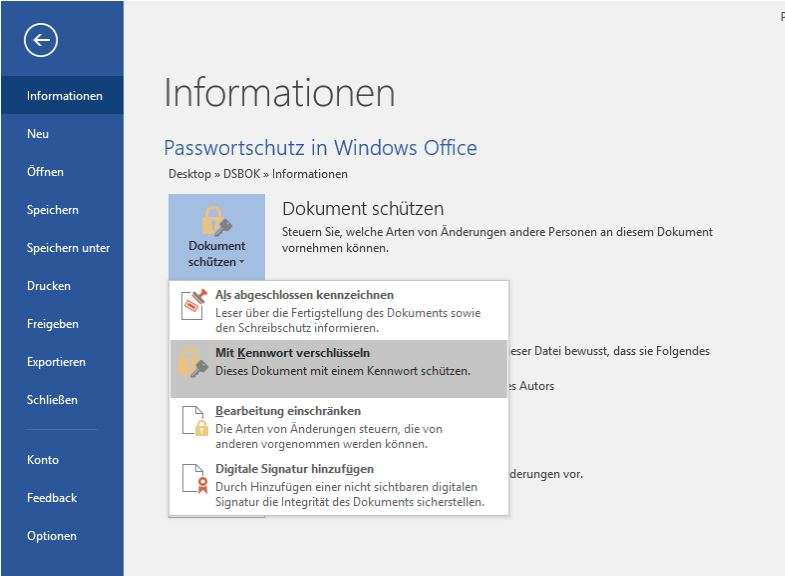Choose Bearbeitung einschränken
Image resolution: width=785 pixels, height=576 pixels.
click(x=339, y=427)
